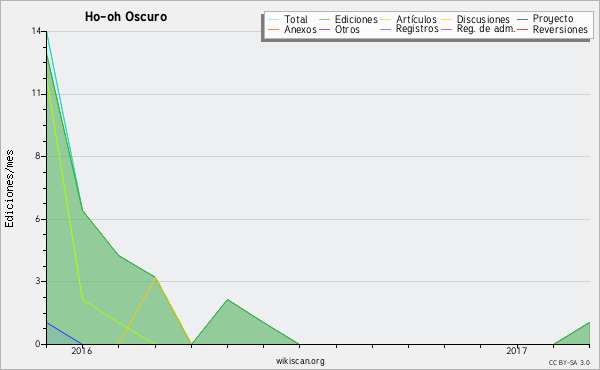Click the 2017 x-axis label

517,350
